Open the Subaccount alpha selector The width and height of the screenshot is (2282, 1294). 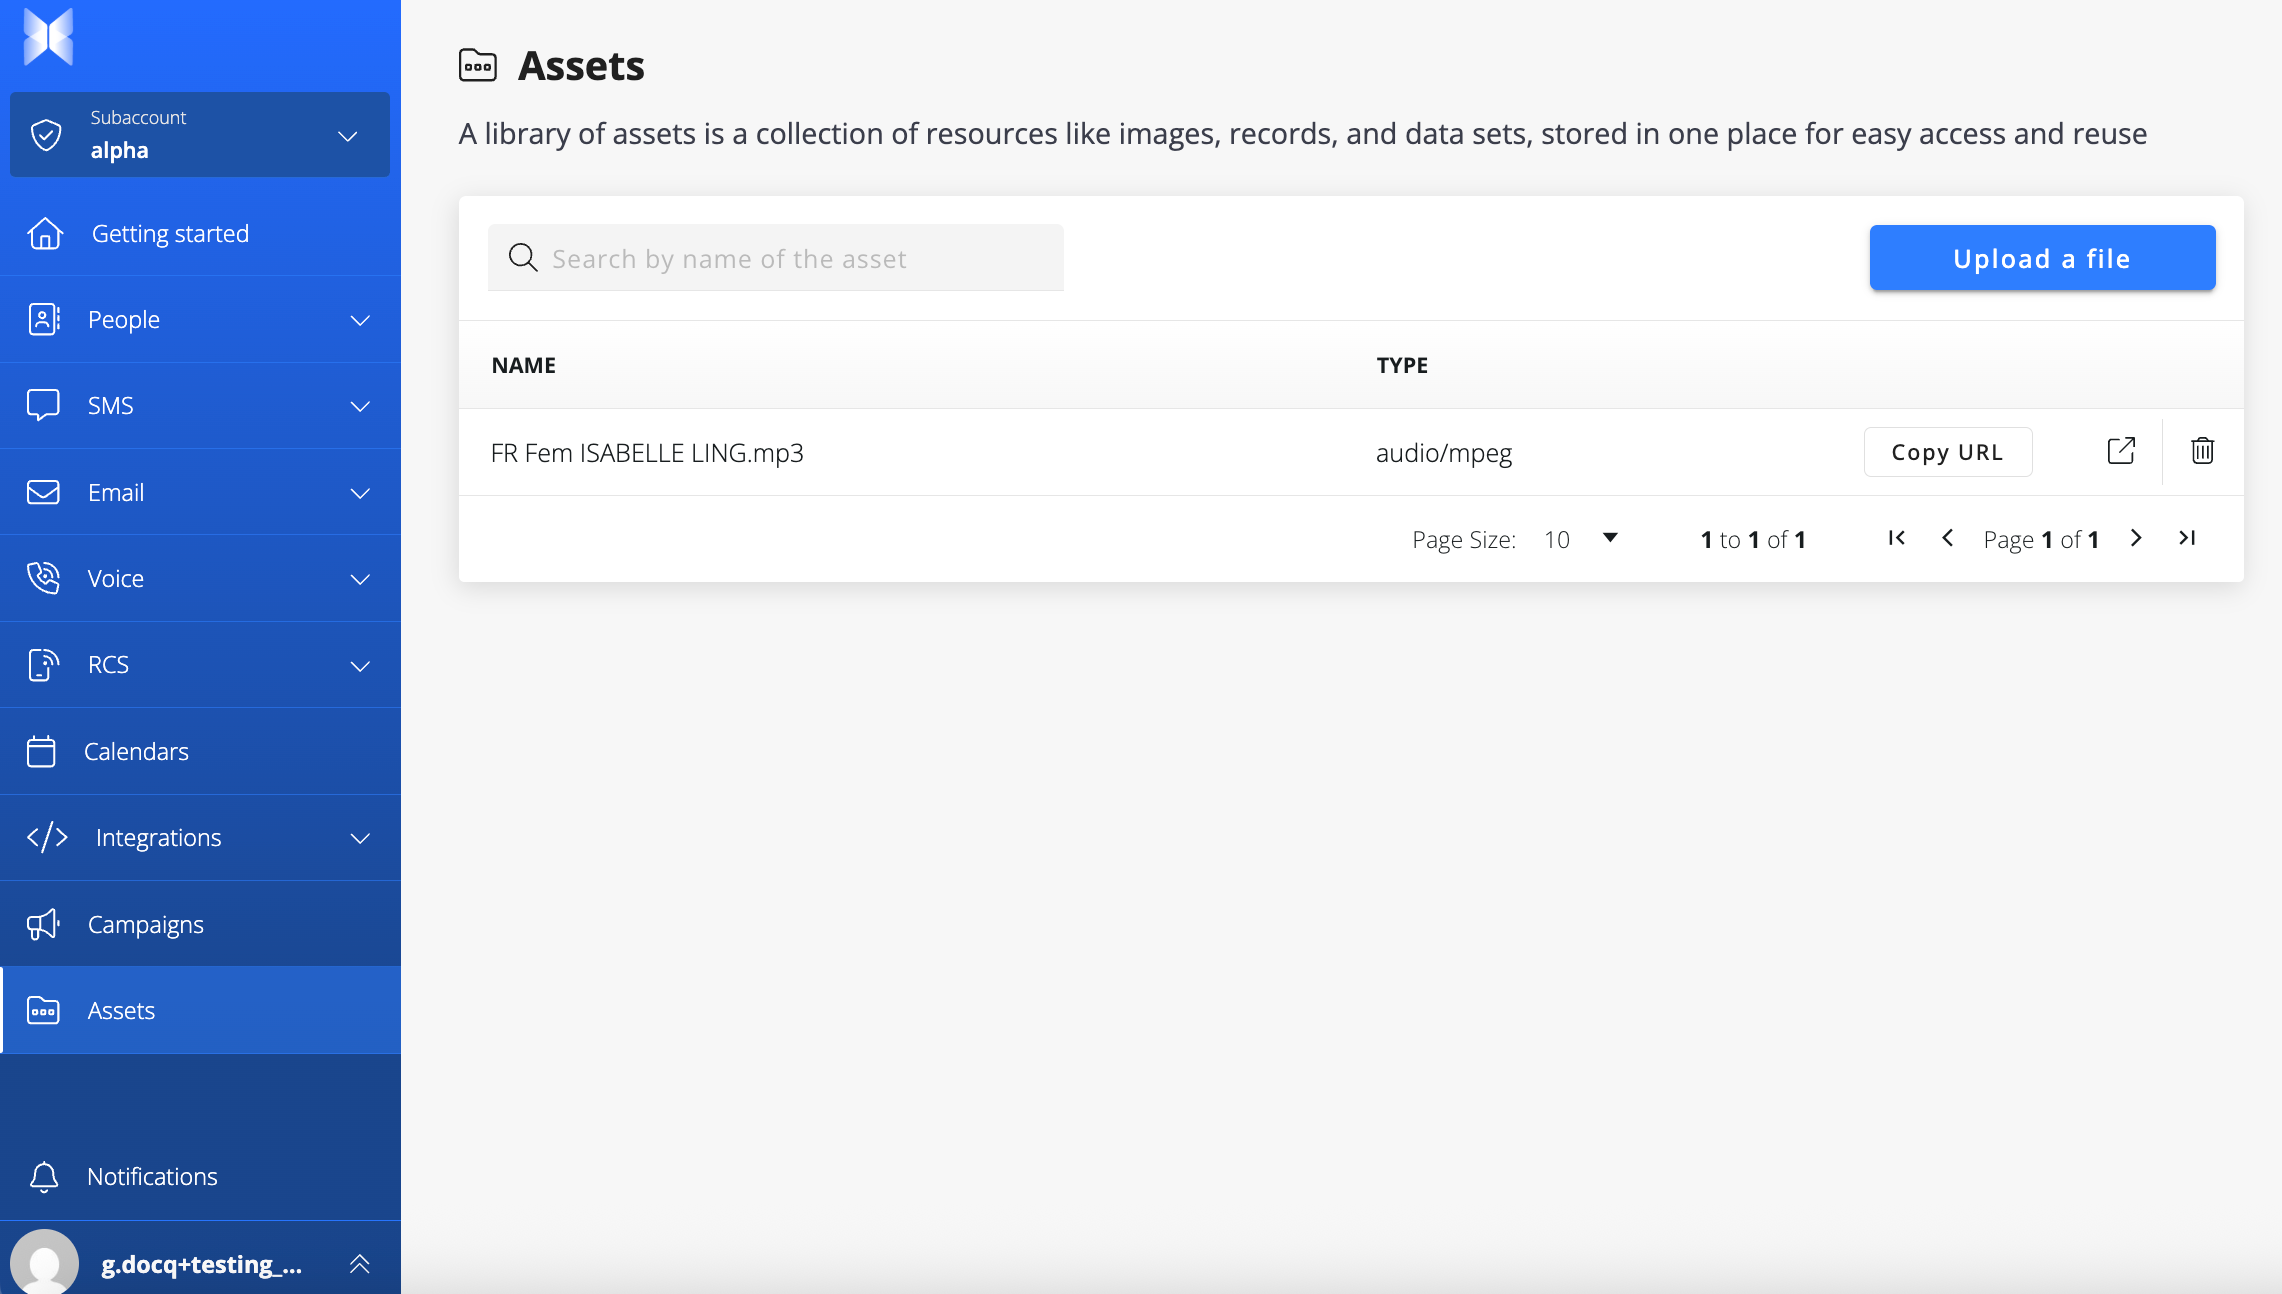tap(200, 135)
